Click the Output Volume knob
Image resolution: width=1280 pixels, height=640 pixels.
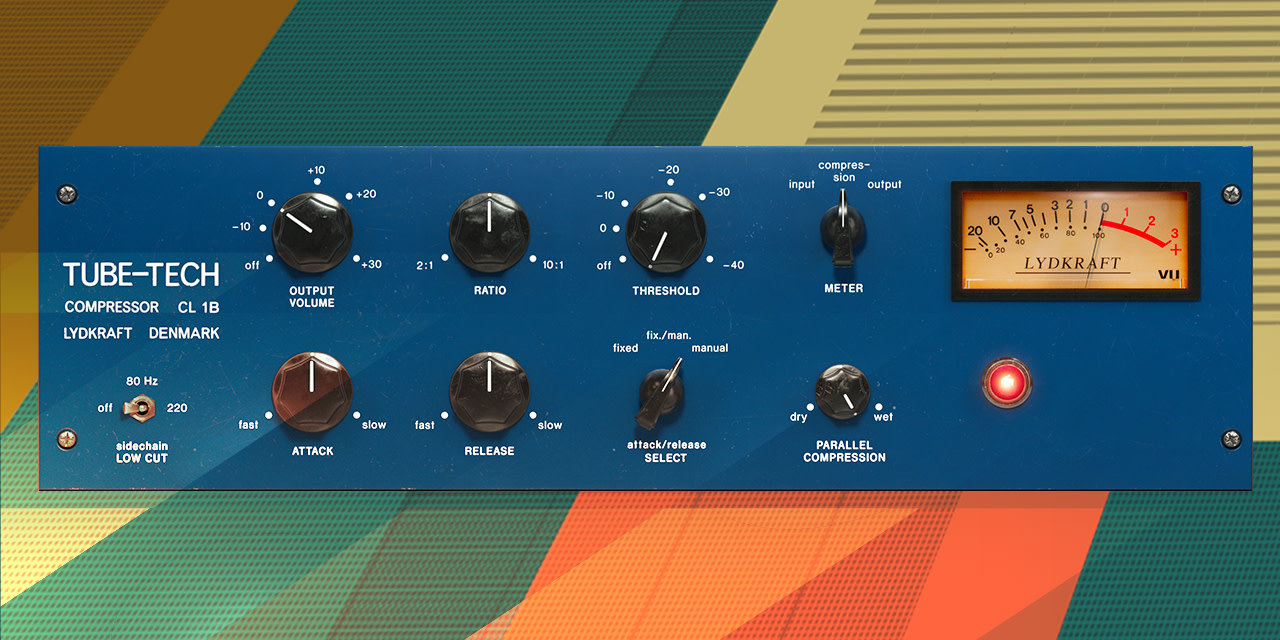(313, 233)
